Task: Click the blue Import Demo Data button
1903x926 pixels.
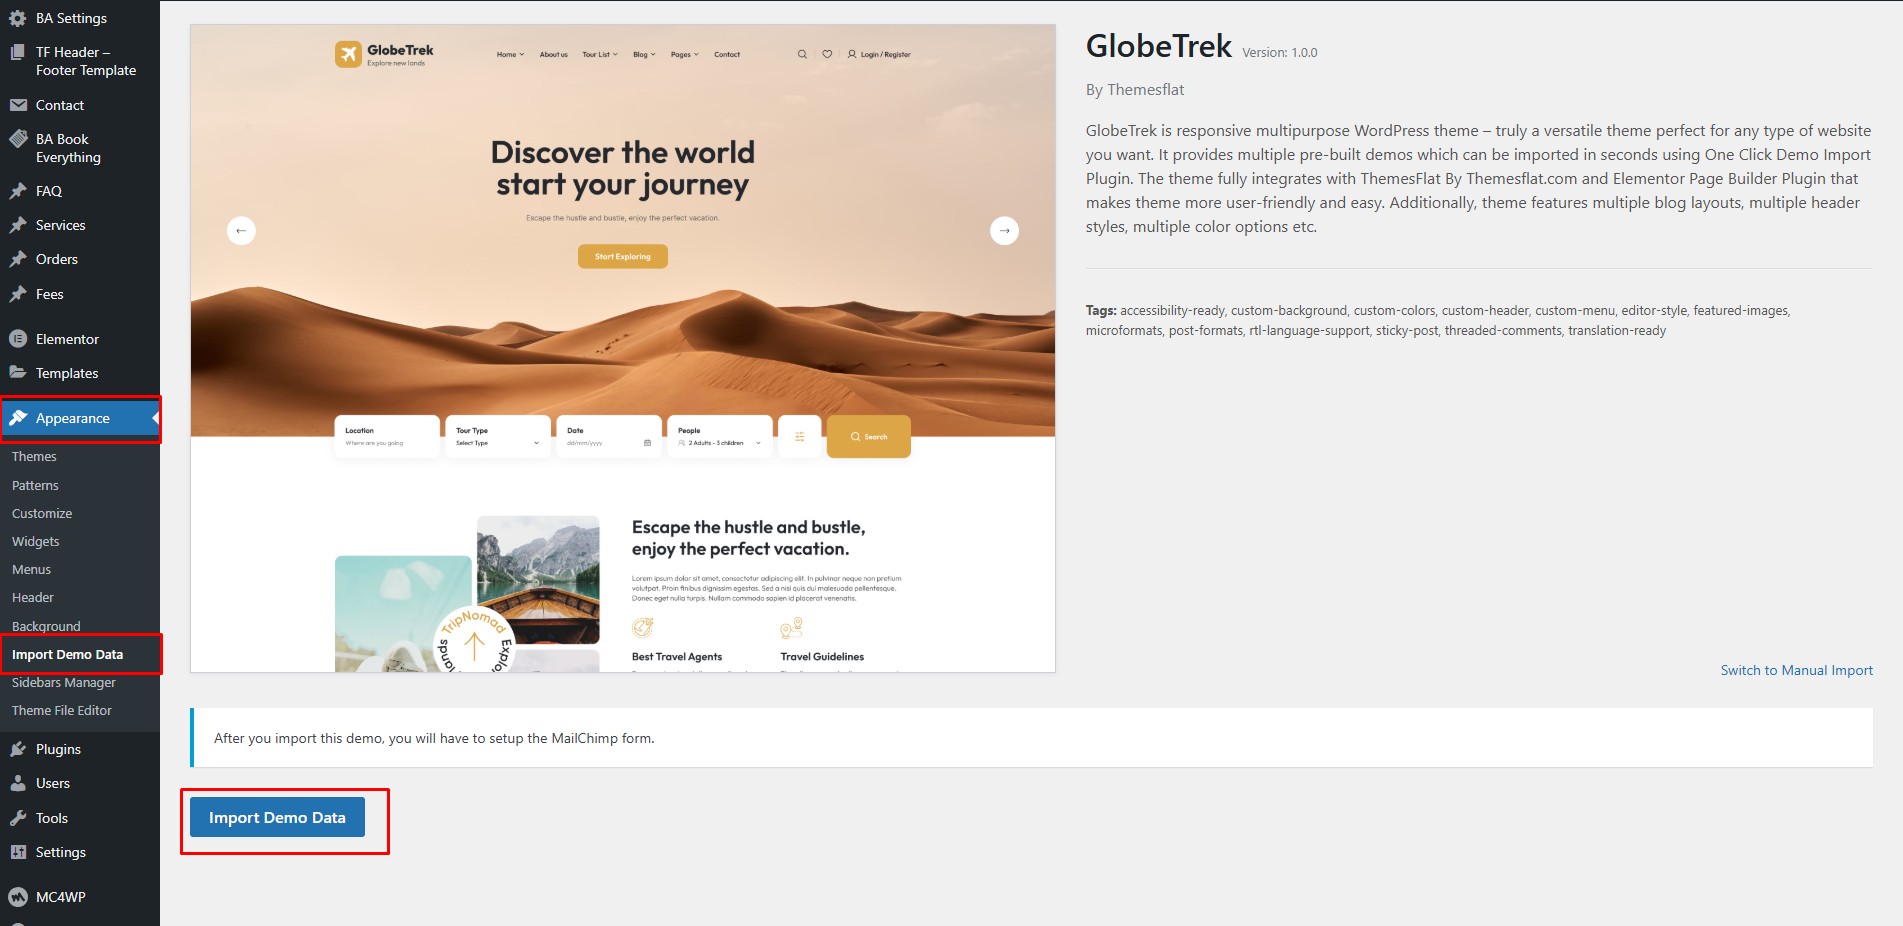Action: (277, 817)
